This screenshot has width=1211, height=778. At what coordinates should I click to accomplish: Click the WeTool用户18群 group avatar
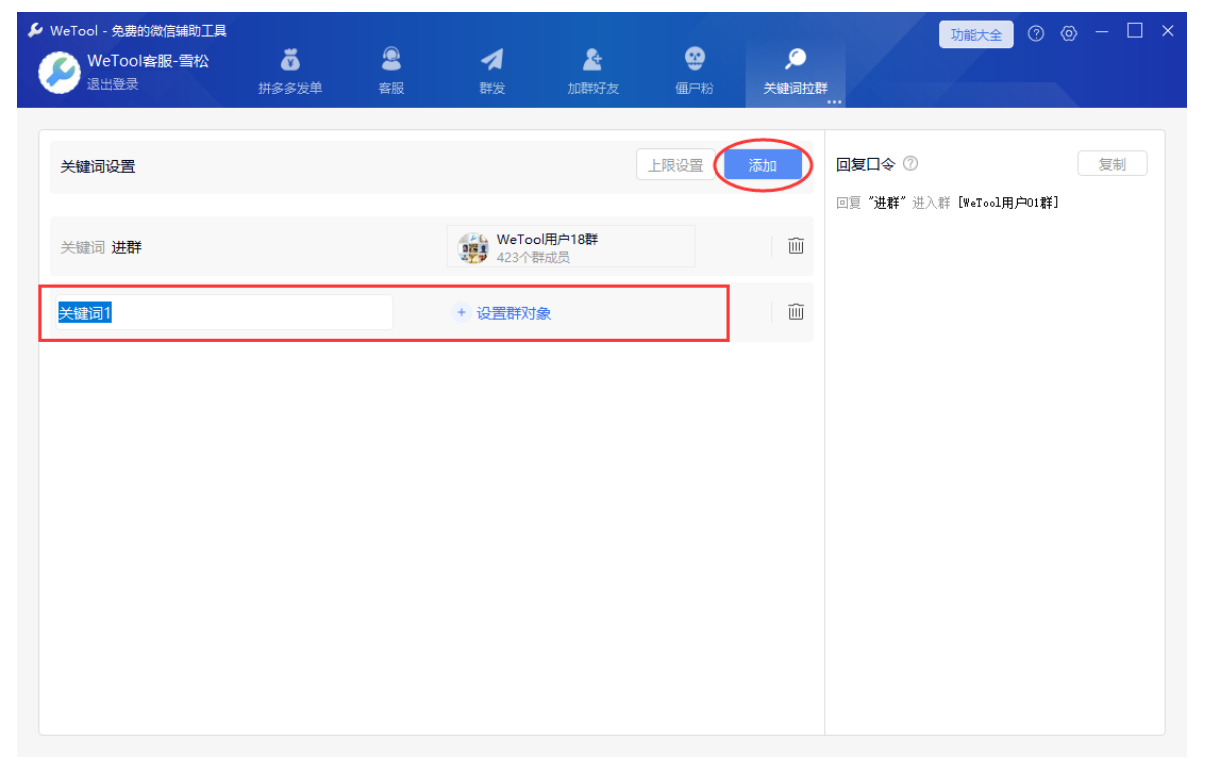473,247
